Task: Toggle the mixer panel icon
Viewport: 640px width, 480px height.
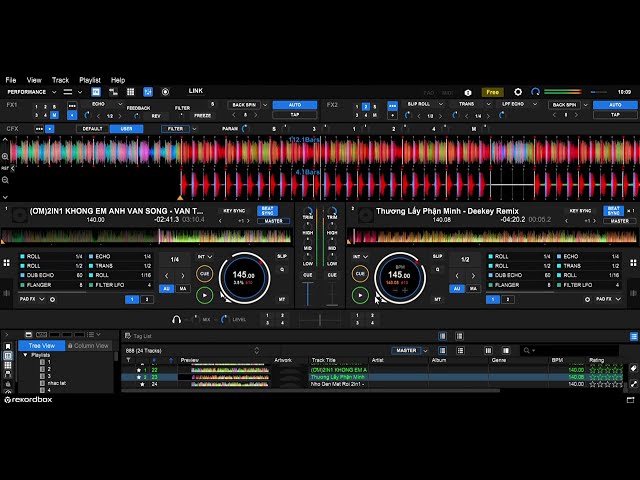Action: [148, 92]
